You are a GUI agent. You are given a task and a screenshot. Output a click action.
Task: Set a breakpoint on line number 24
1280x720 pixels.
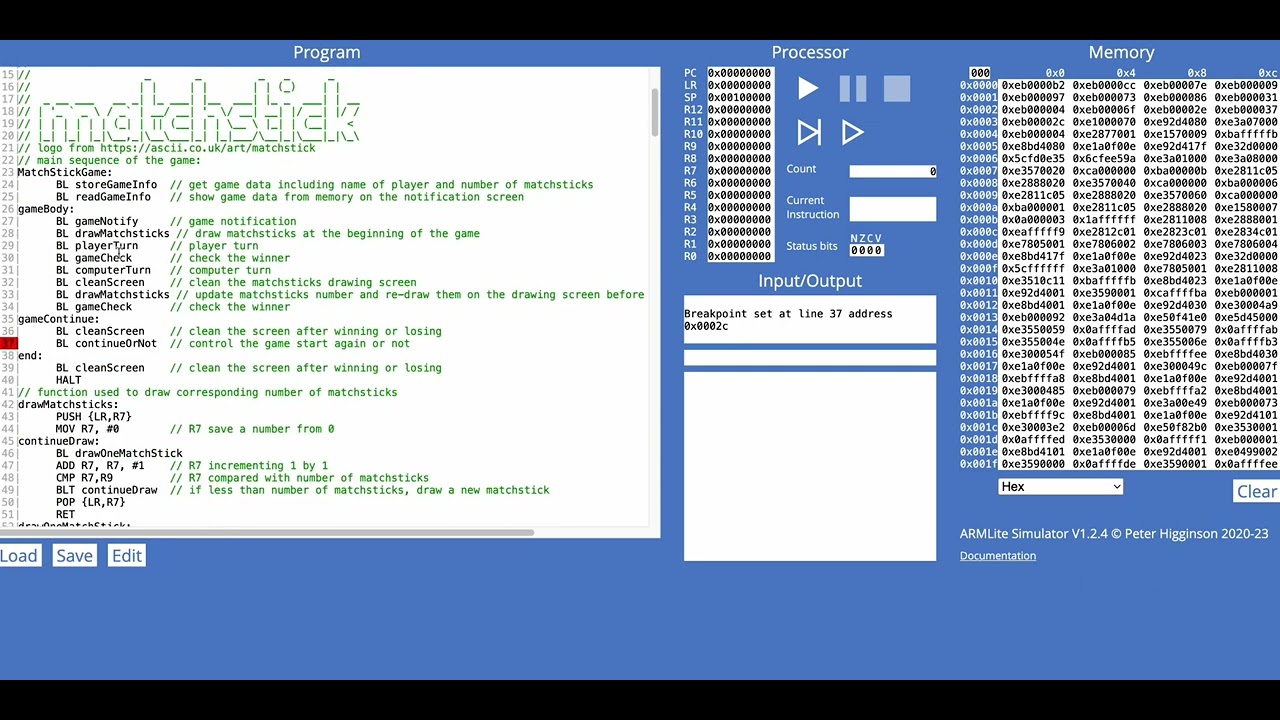(8, 185)
